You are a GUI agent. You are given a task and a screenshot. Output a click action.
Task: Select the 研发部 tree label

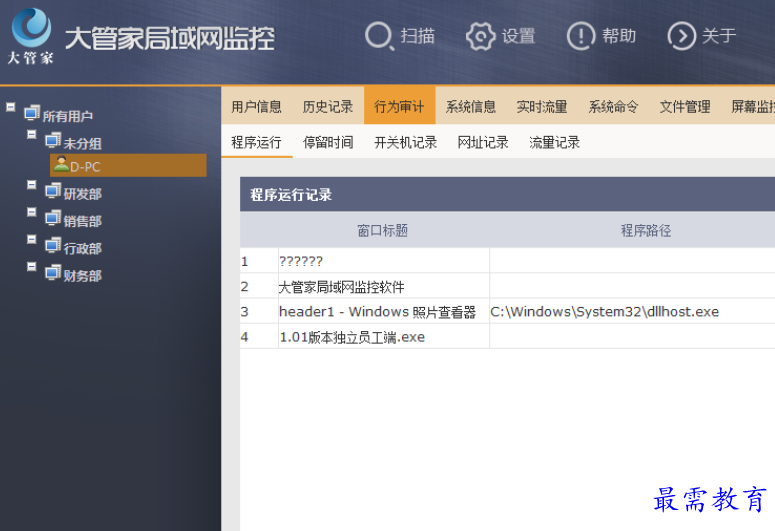tap(83, 194)
